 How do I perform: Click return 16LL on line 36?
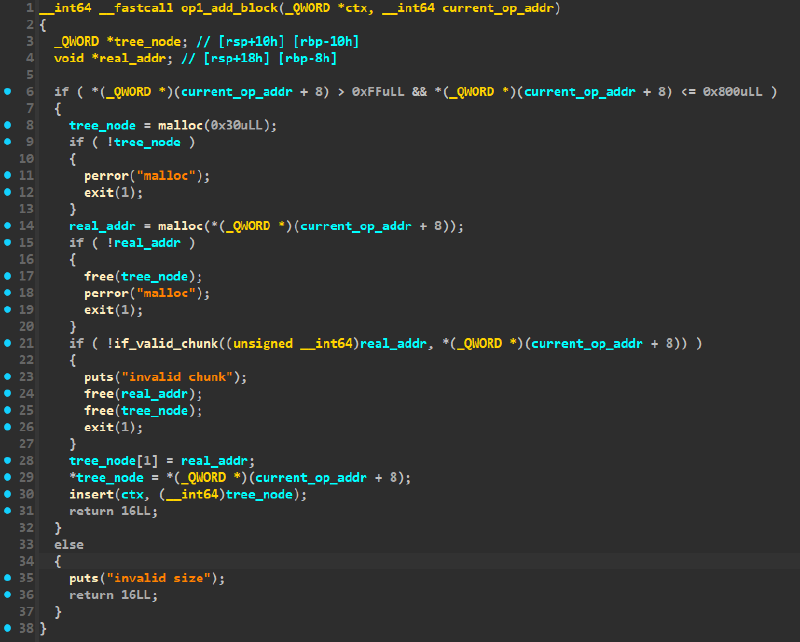click(110, 595)
